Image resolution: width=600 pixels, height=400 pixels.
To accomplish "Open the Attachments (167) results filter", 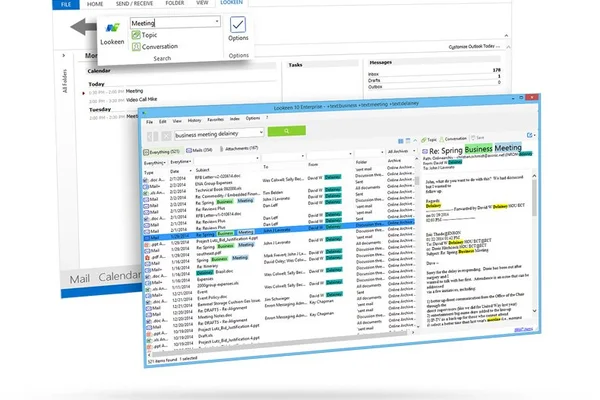I will coord(239,149).
